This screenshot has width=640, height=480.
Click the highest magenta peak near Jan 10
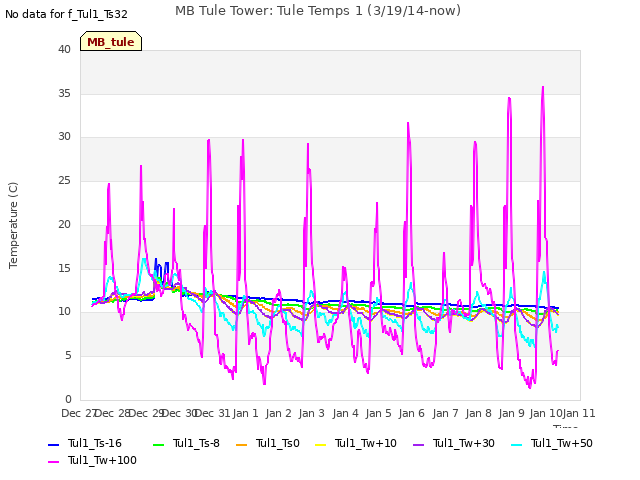point(543,87)
